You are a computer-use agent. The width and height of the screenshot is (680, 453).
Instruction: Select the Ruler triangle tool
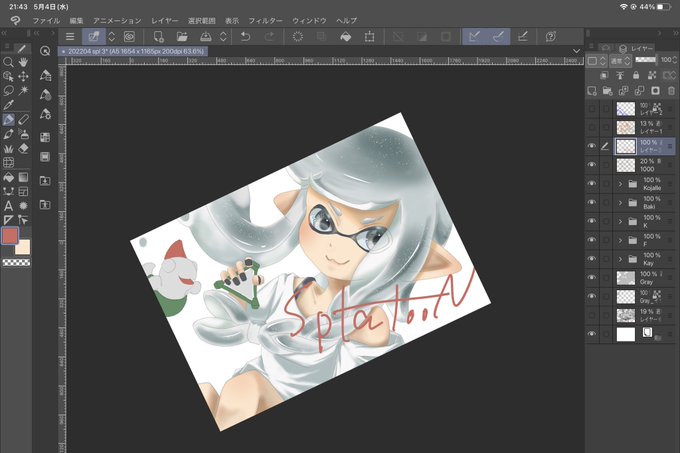pos(8,220)
